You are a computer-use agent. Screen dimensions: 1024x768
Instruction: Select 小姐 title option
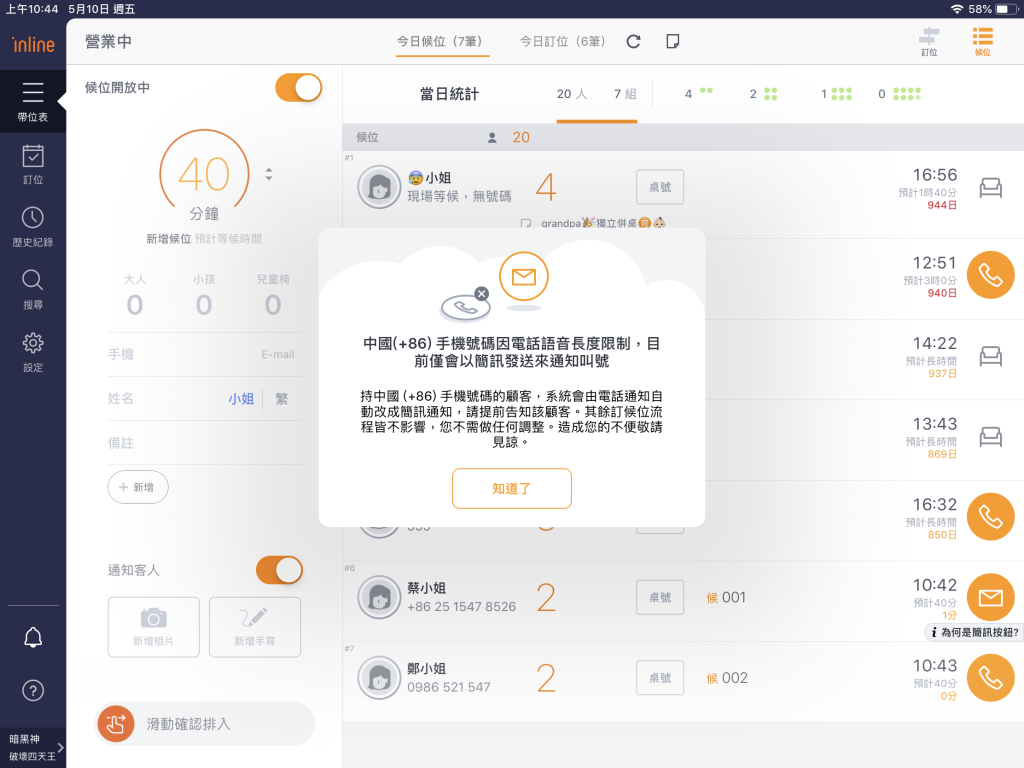point(240,398)
